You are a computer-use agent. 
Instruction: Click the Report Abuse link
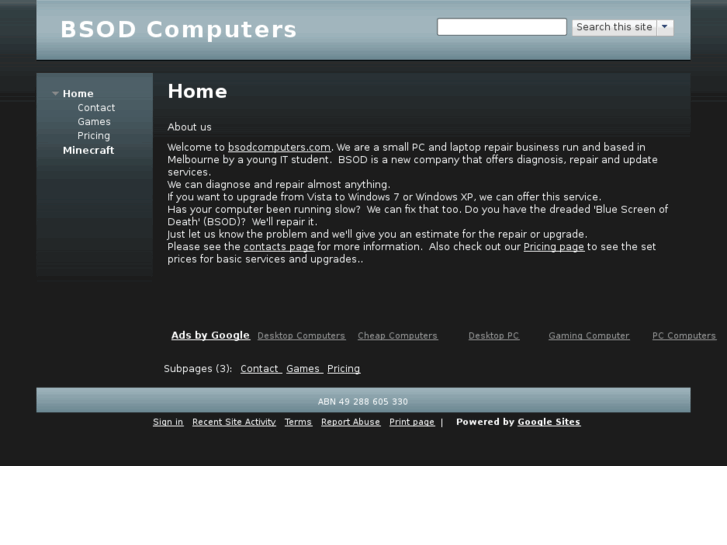351,422
